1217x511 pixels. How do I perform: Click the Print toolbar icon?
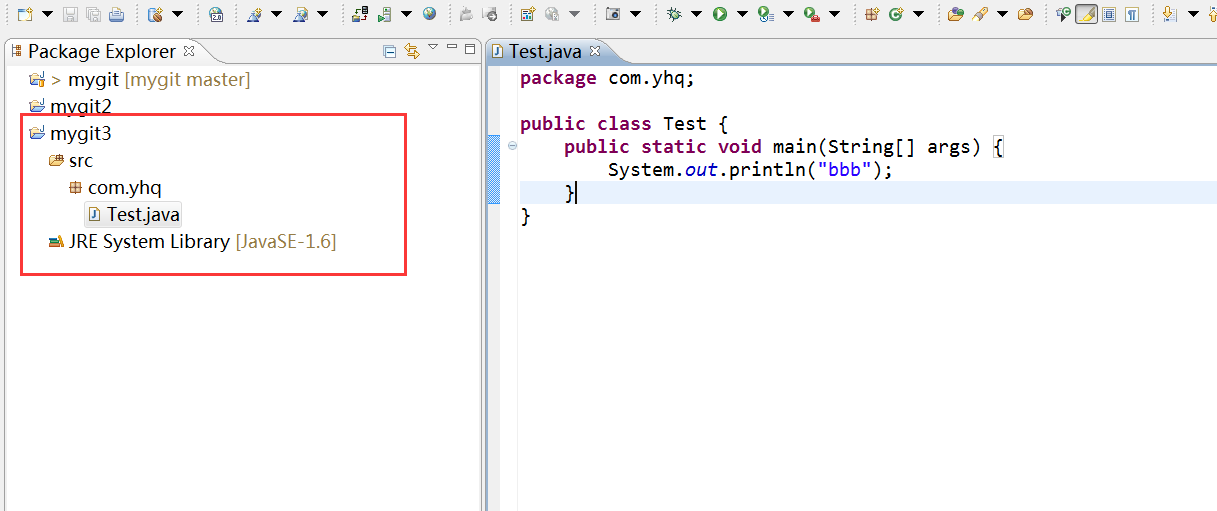click(116, 14)
